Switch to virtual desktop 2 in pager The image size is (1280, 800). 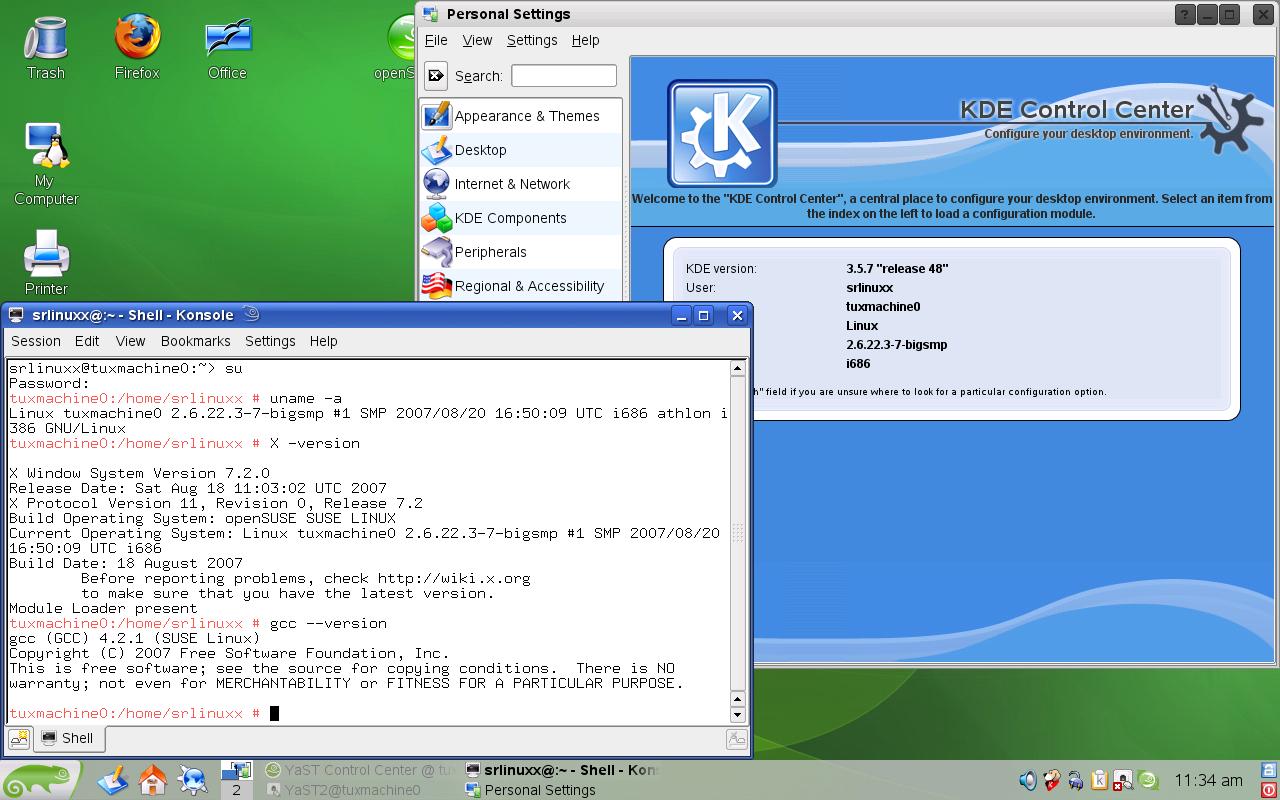(x=237, y=789)
